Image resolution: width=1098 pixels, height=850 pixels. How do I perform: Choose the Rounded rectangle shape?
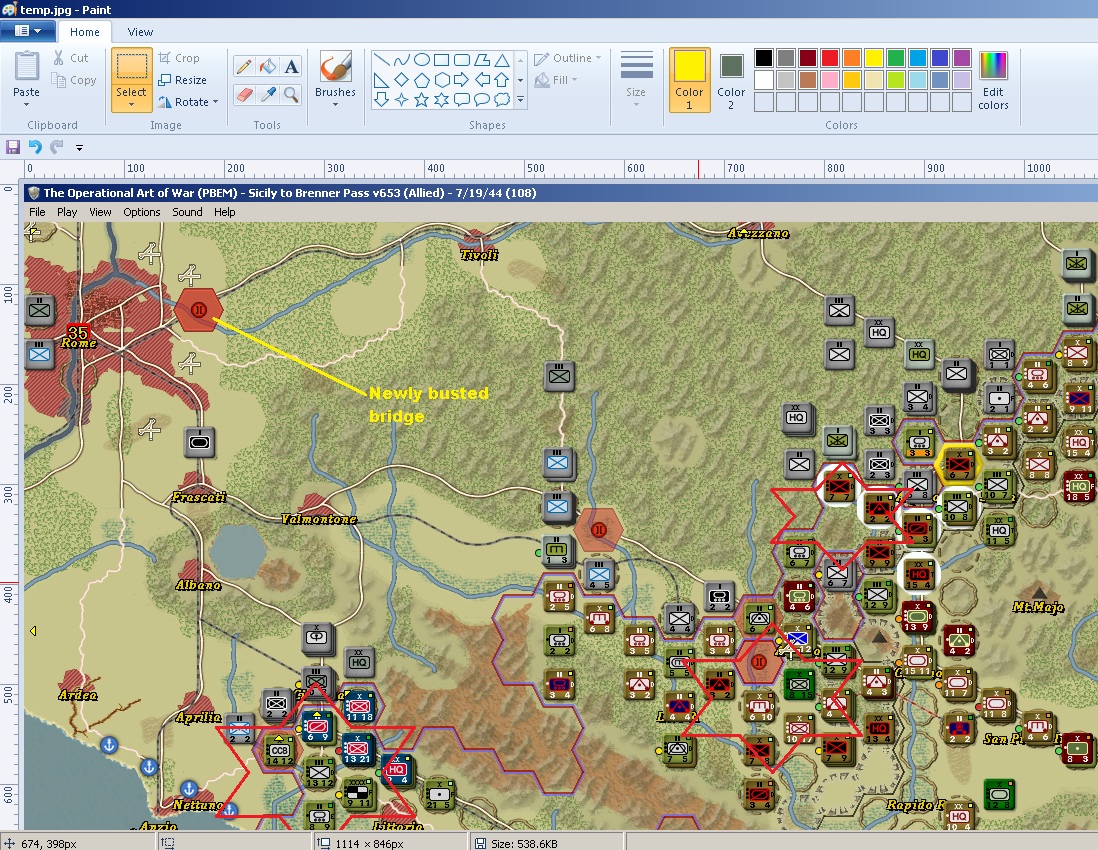461,60
